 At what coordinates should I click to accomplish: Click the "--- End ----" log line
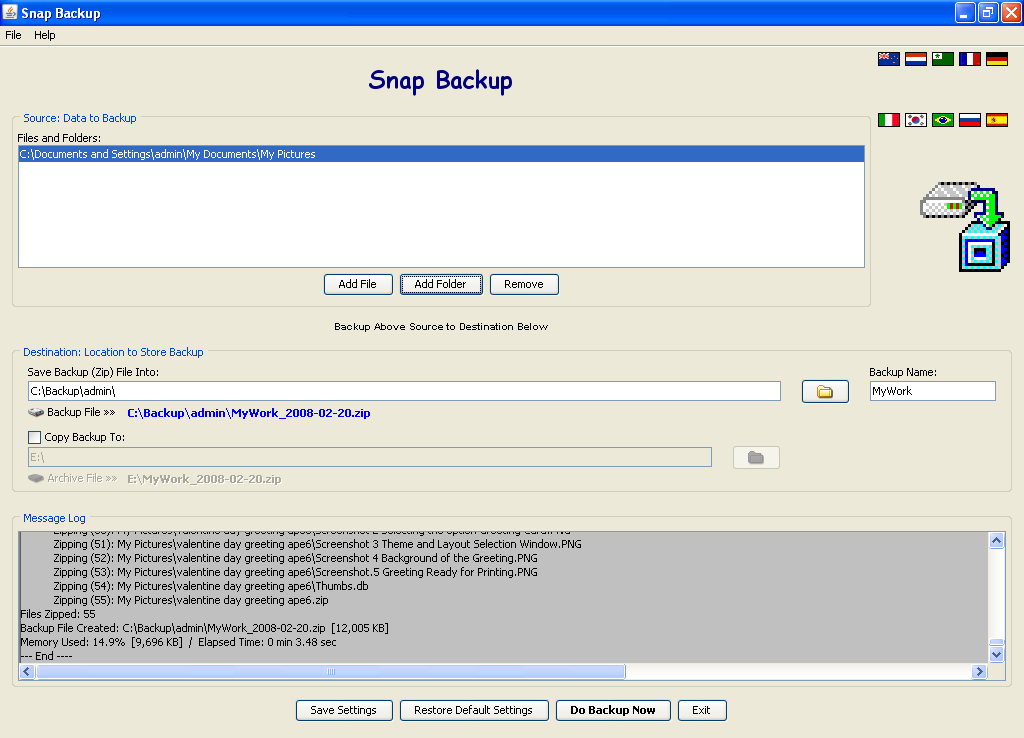tap(46, 656)
